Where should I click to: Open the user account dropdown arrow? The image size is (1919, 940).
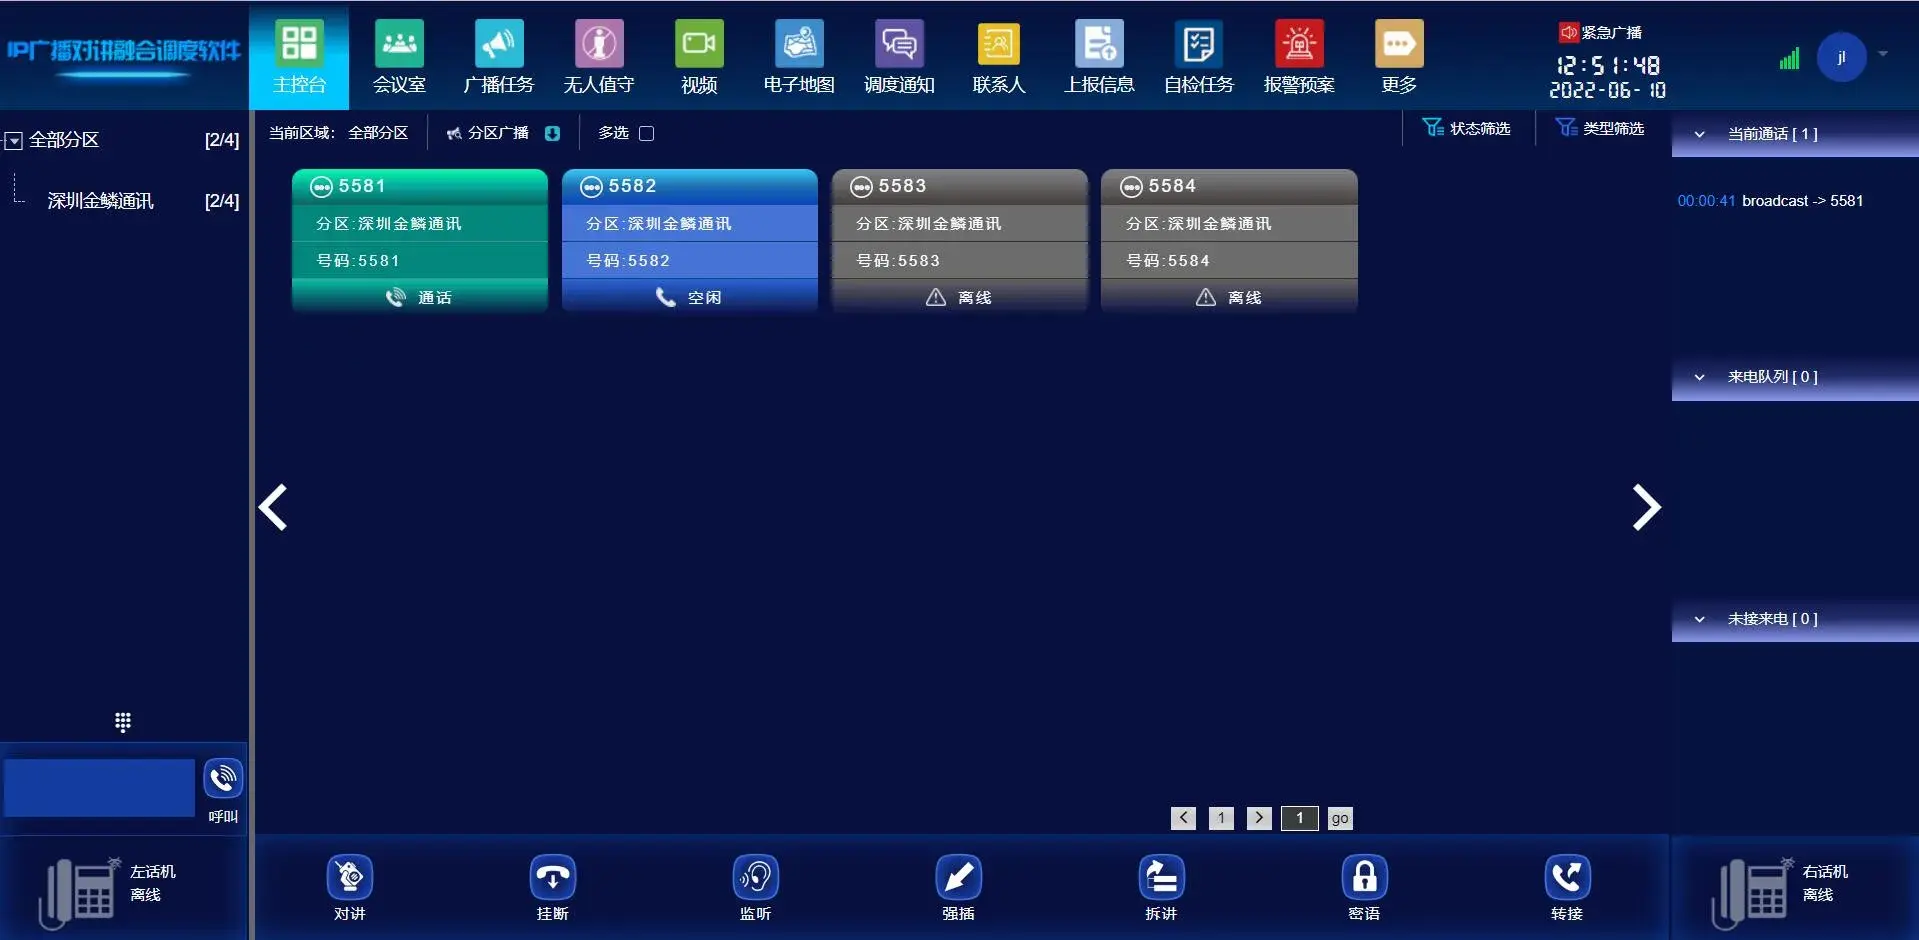1883,54
